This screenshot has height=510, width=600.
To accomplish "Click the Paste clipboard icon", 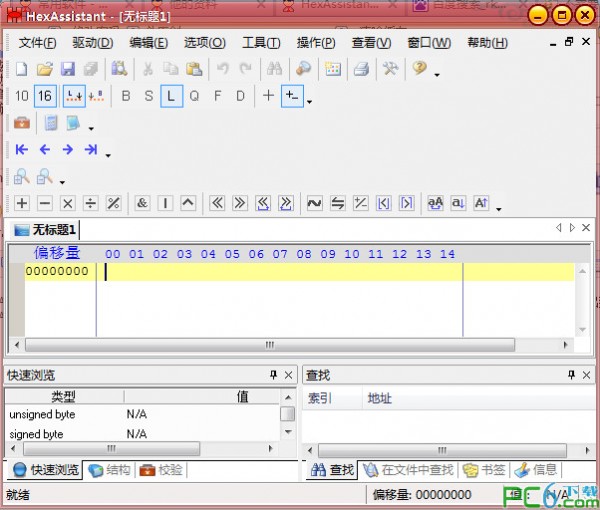I will pos(194,69).
